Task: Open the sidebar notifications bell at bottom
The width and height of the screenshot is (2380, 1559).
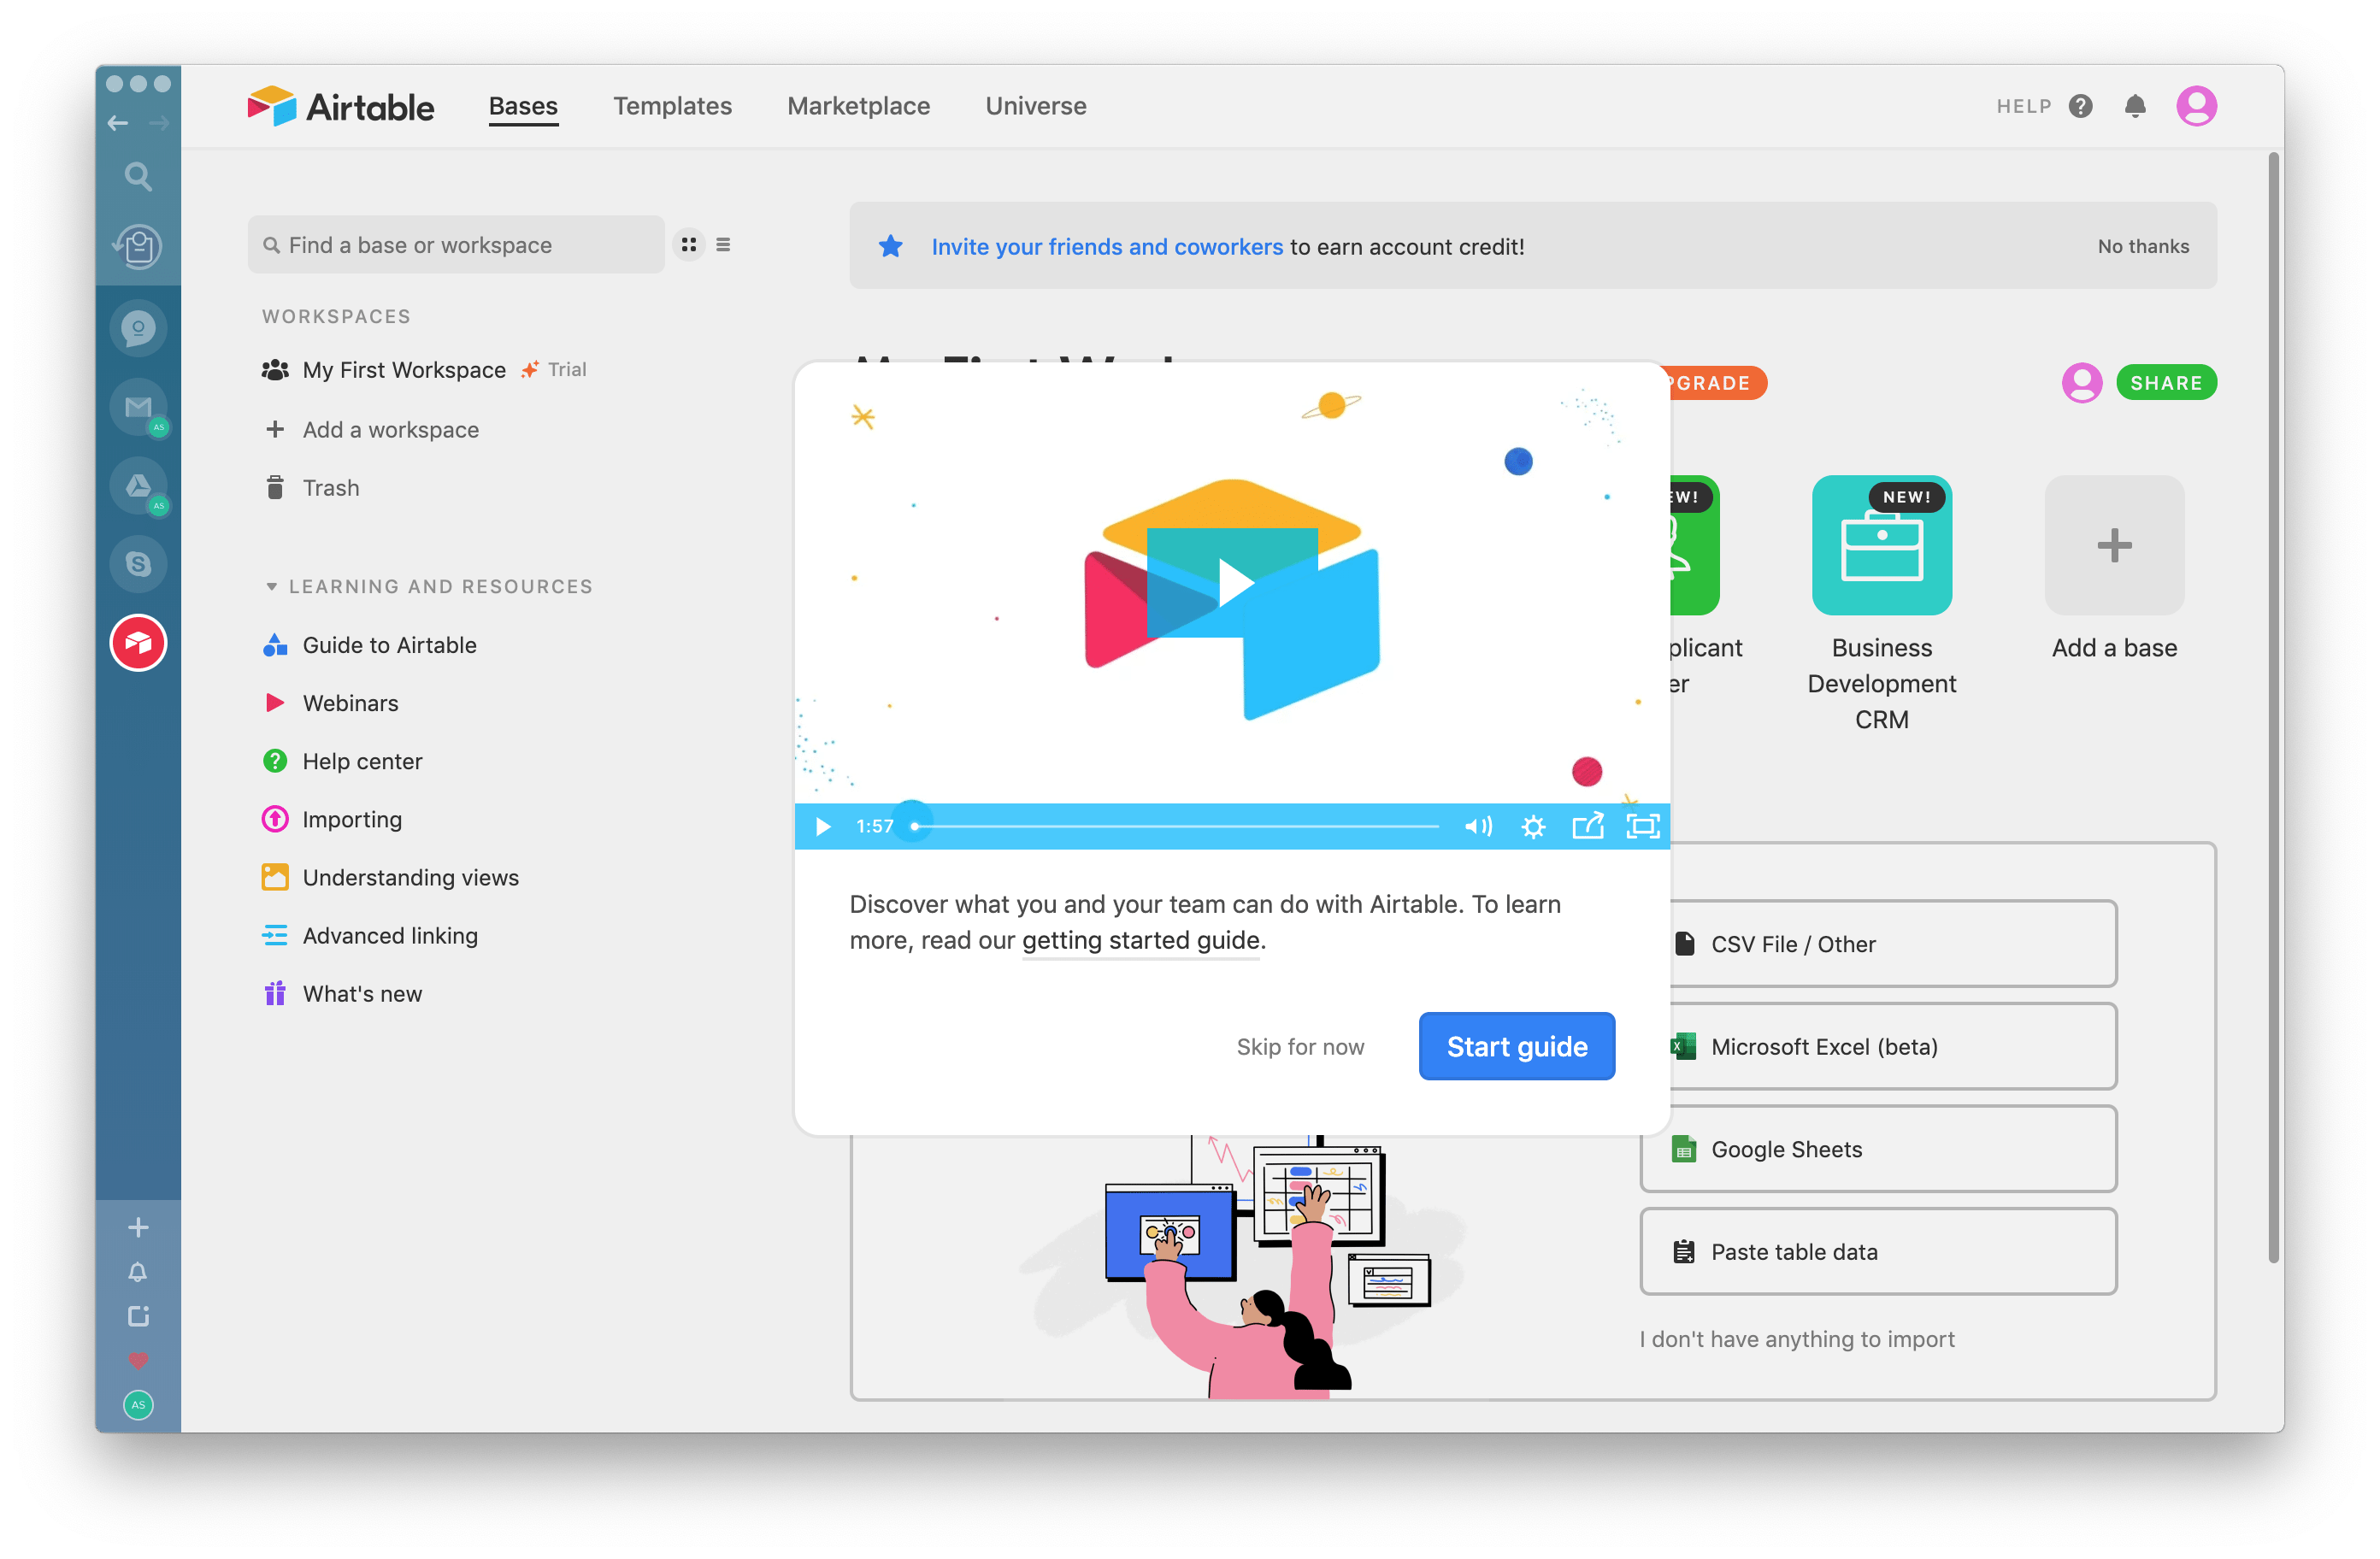Action: tap(138, 1272)
